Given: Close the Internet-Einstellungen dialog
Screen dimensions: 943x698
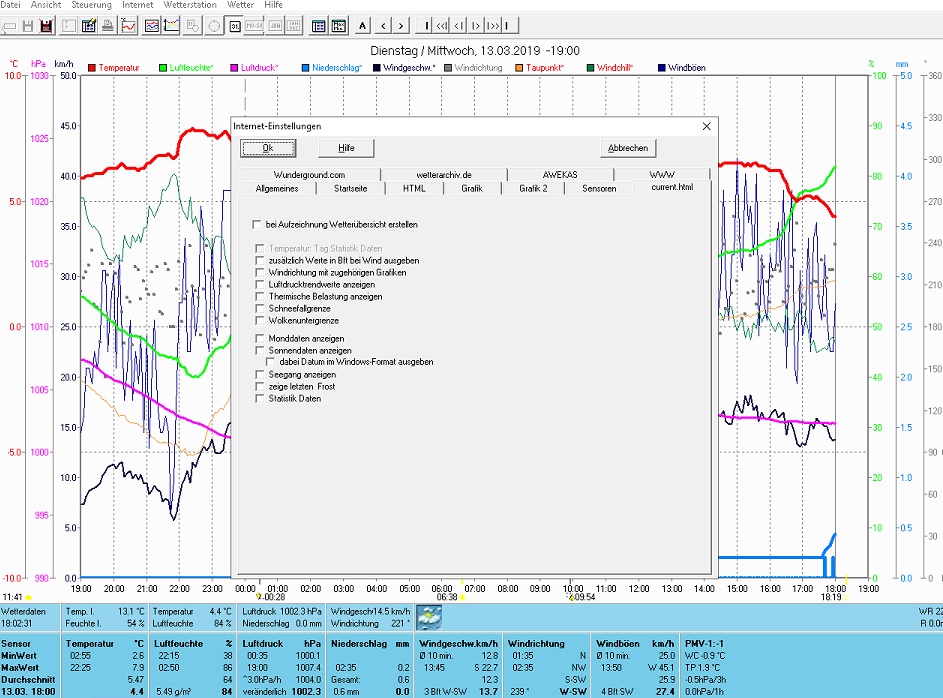Looking at the screenshot, I should (706, 126).
